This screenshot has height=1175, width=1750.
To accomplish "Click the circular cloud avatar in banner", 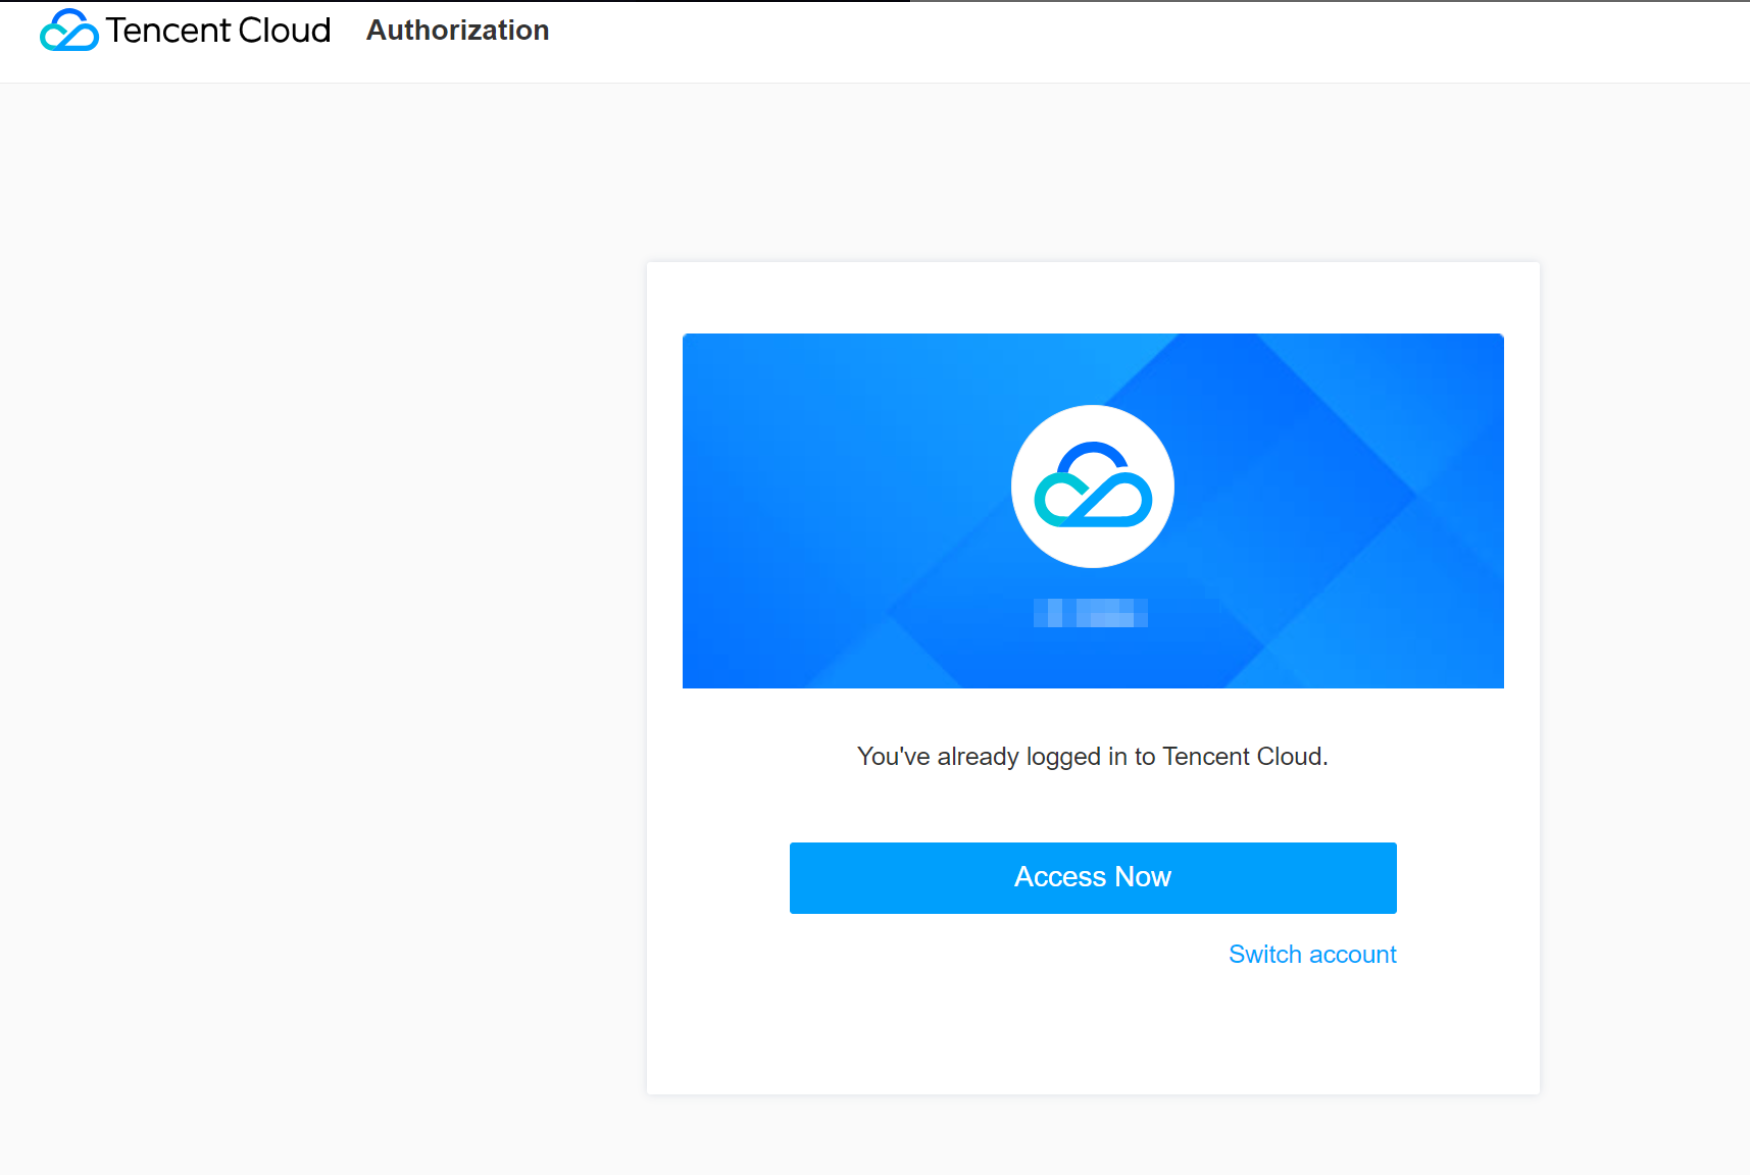I will coord(1092,486).
